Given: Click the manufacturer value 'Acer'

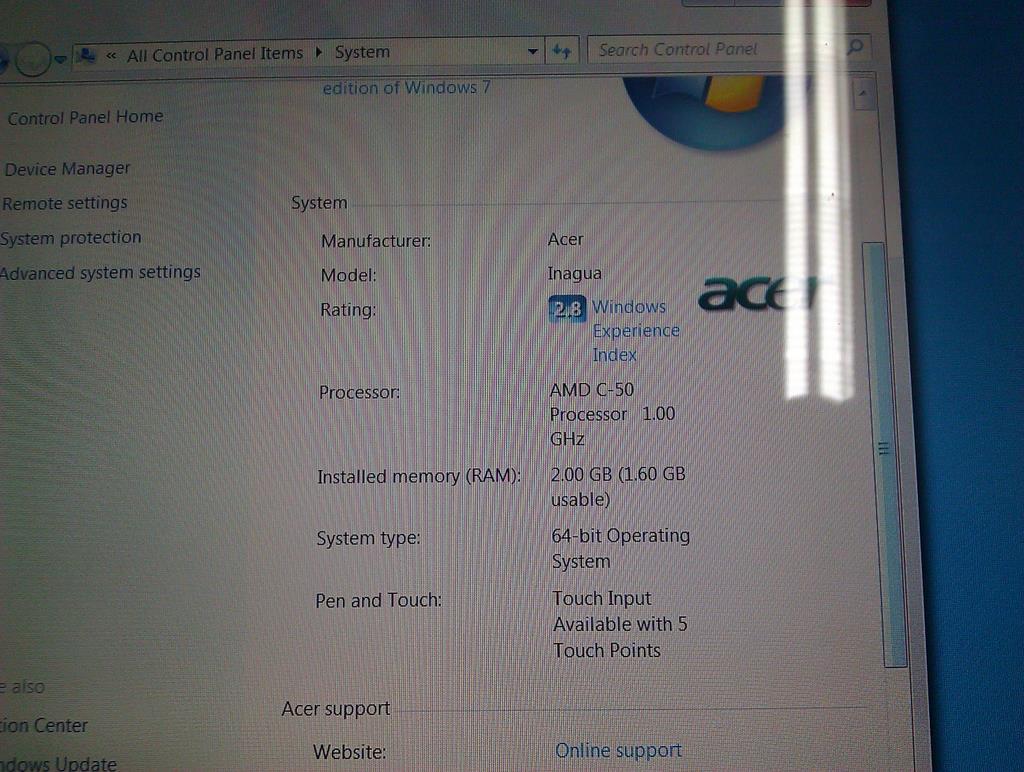Looking at the screenshot, I should (x=566, y=240).
